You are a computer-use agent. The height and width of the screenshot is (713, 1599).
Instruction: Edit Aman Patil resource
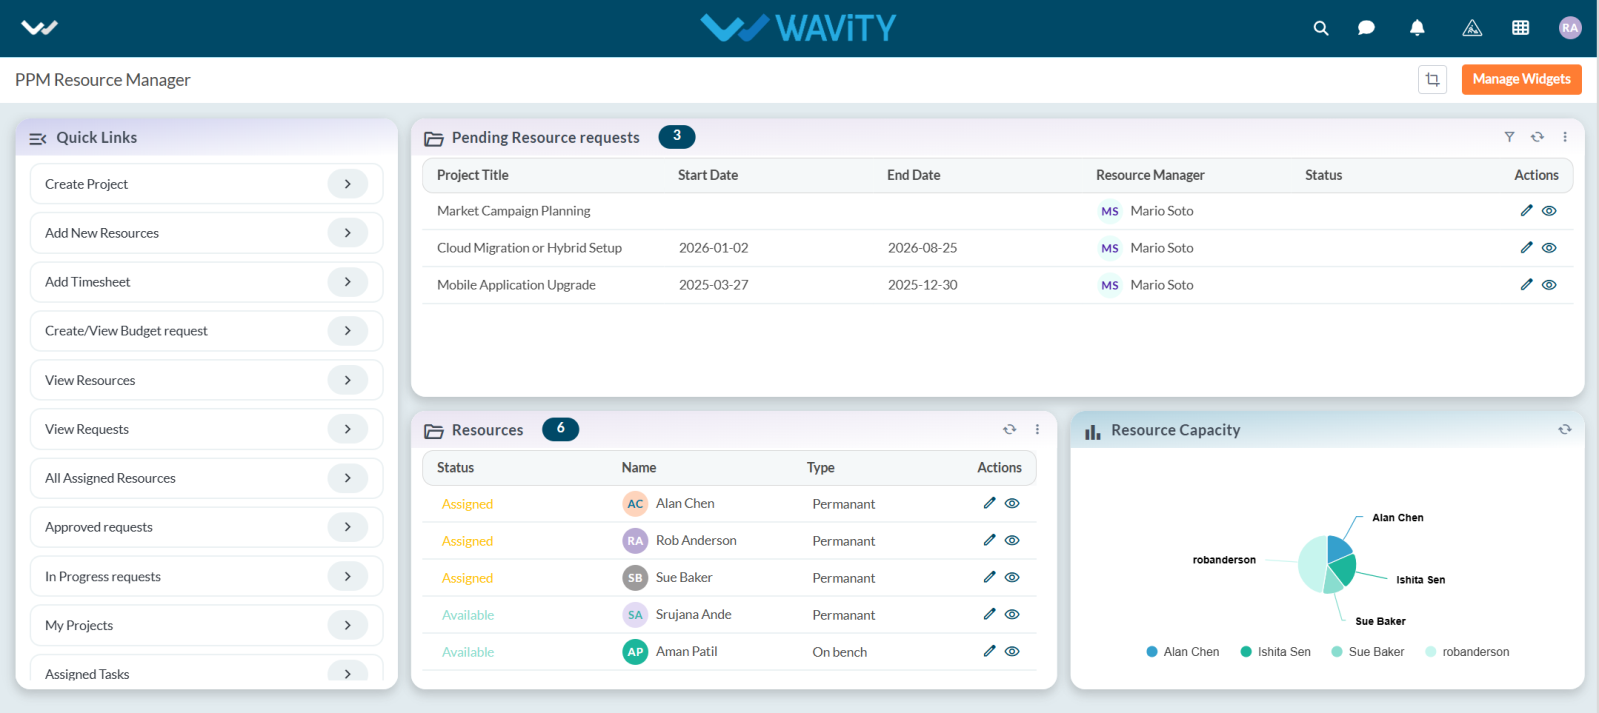(989, 651)
